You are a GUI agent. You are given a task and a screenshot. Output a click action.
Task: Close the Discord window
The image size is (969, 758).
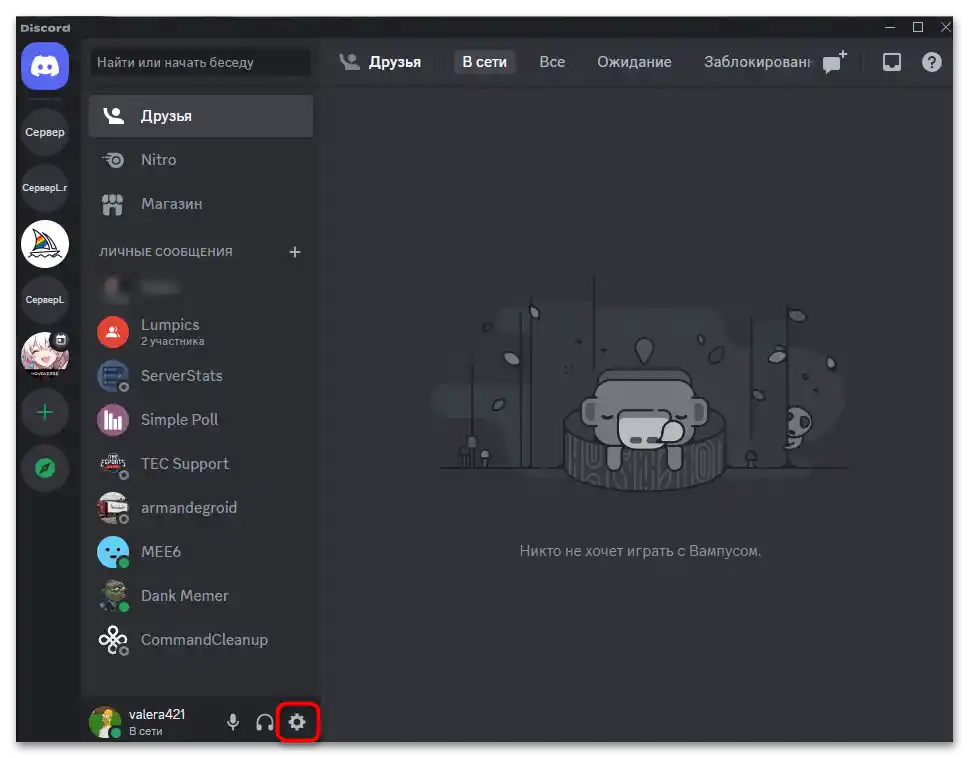pos(946,27)
